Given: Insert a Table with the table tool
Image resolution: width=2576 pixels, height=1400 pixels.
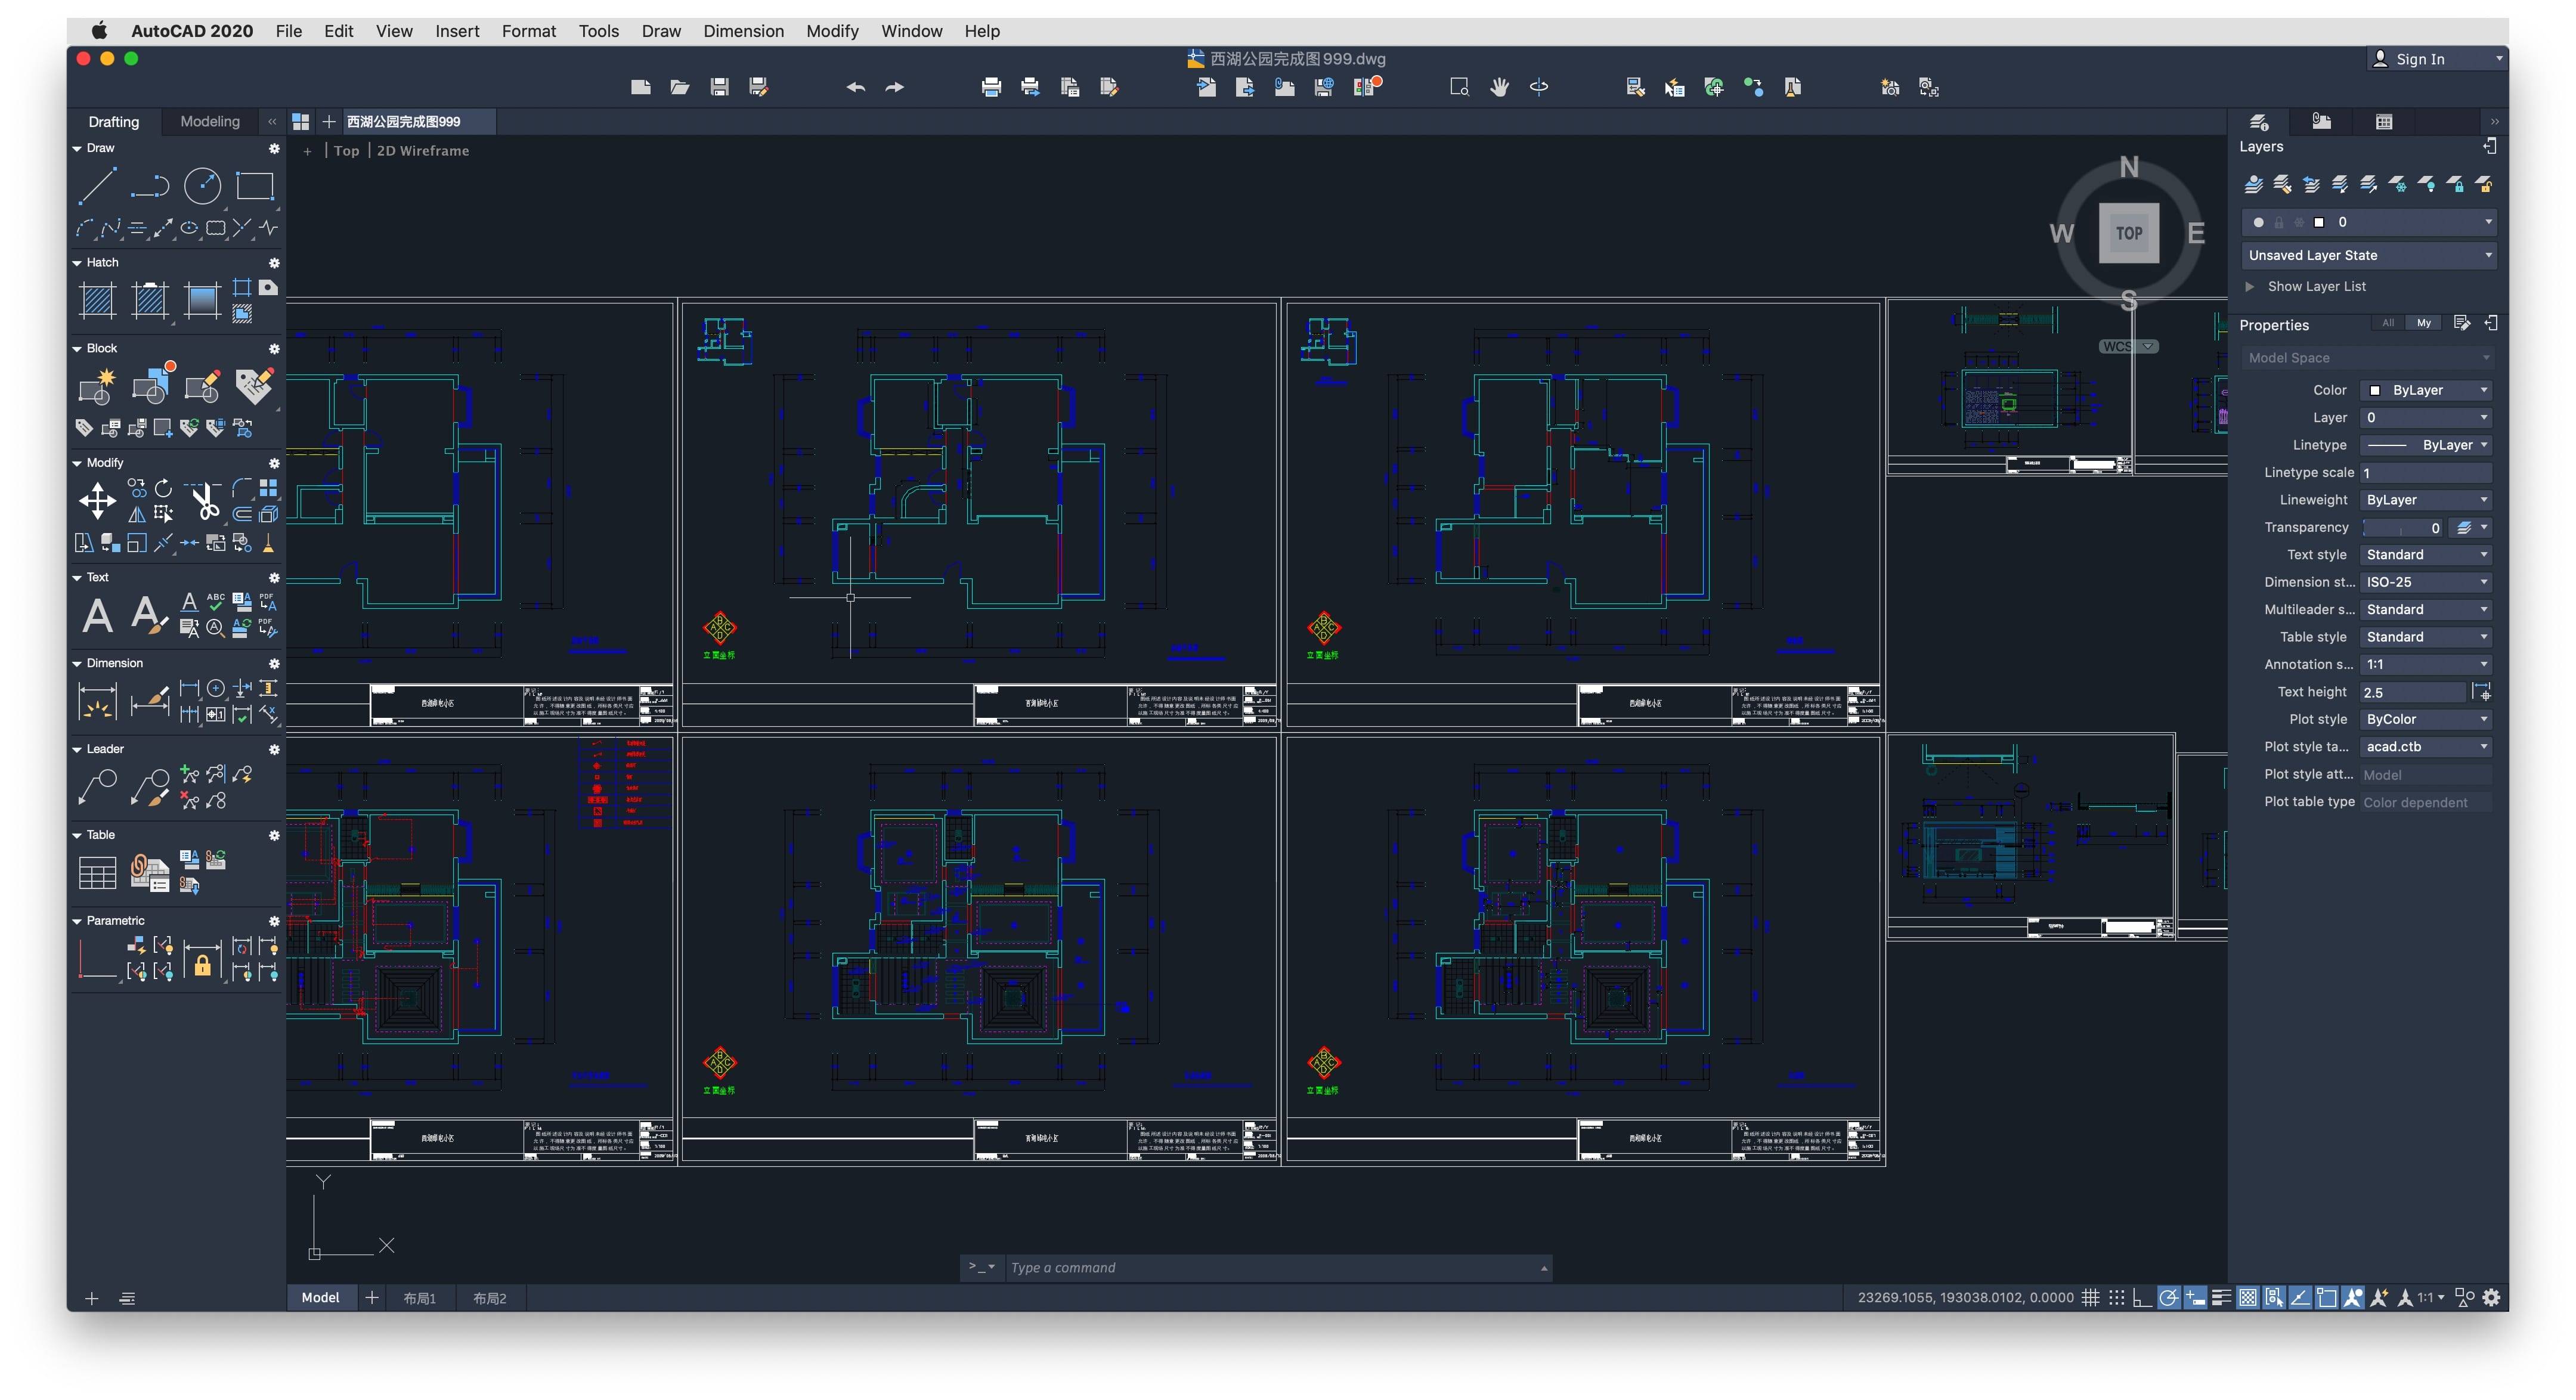Looking at the screenshot, I should (97, 873).
